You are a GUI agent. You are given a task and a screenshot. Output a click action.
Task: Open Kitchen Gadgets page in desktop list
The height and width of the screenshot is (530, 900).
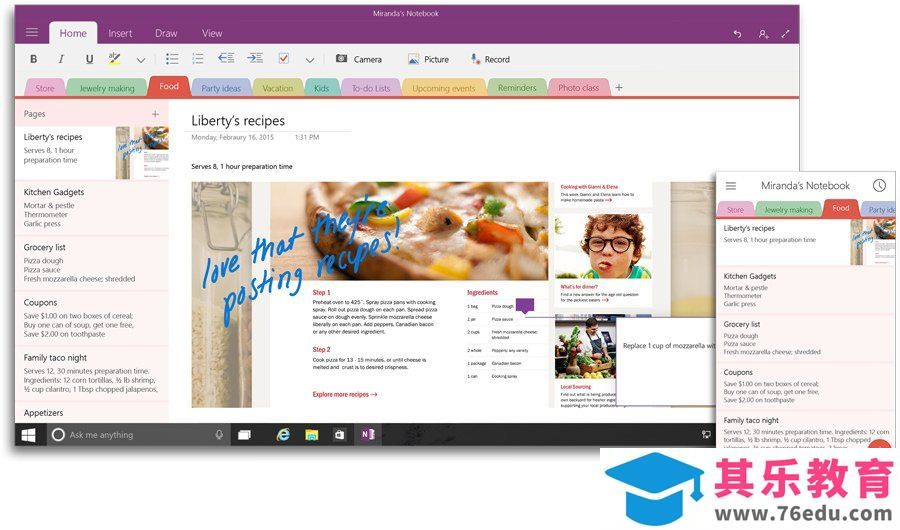point(92,208)
